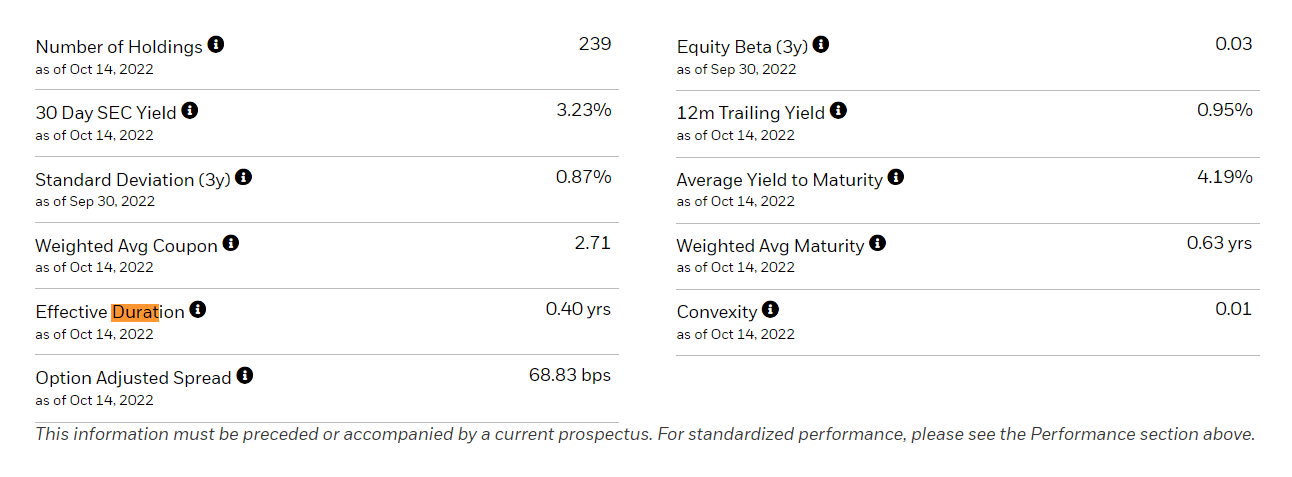Click the Weighted Avg Maturity info icon
Viewport: 1292px width, 477px height.
(877, 243)
